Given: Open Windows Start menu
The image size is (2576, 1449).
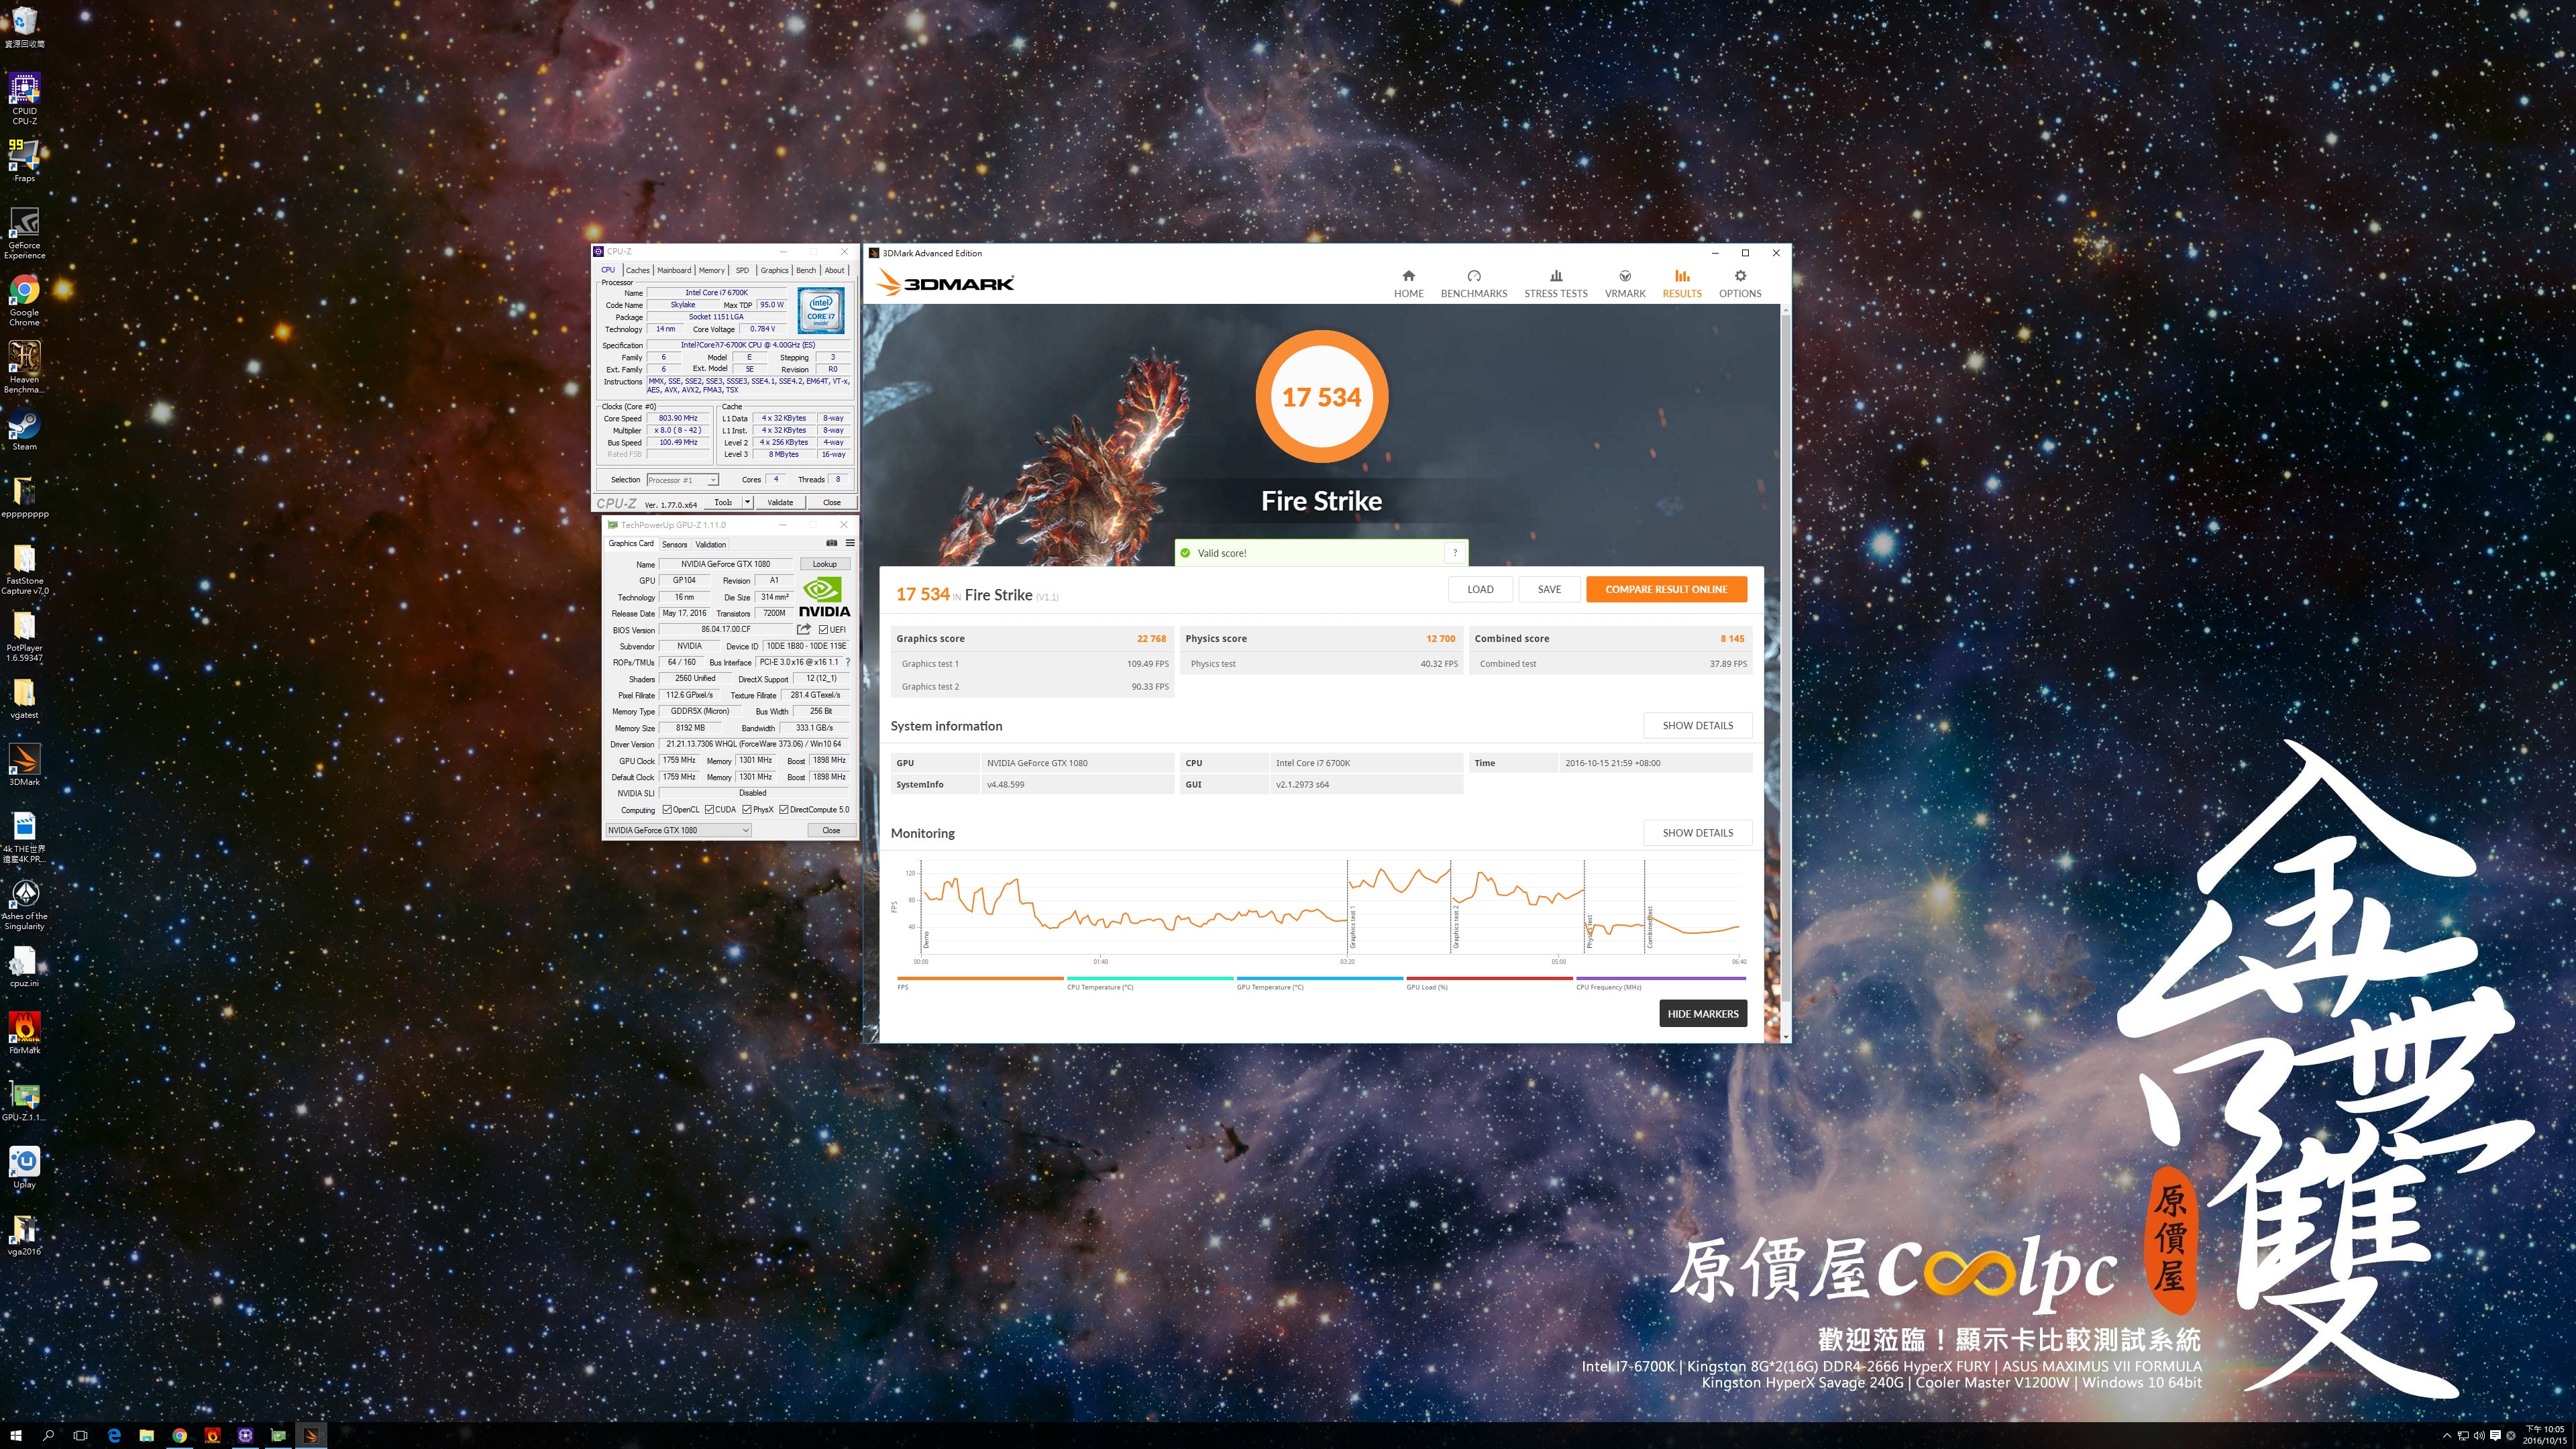Looking at the screenshot, I should [16, 1435].
